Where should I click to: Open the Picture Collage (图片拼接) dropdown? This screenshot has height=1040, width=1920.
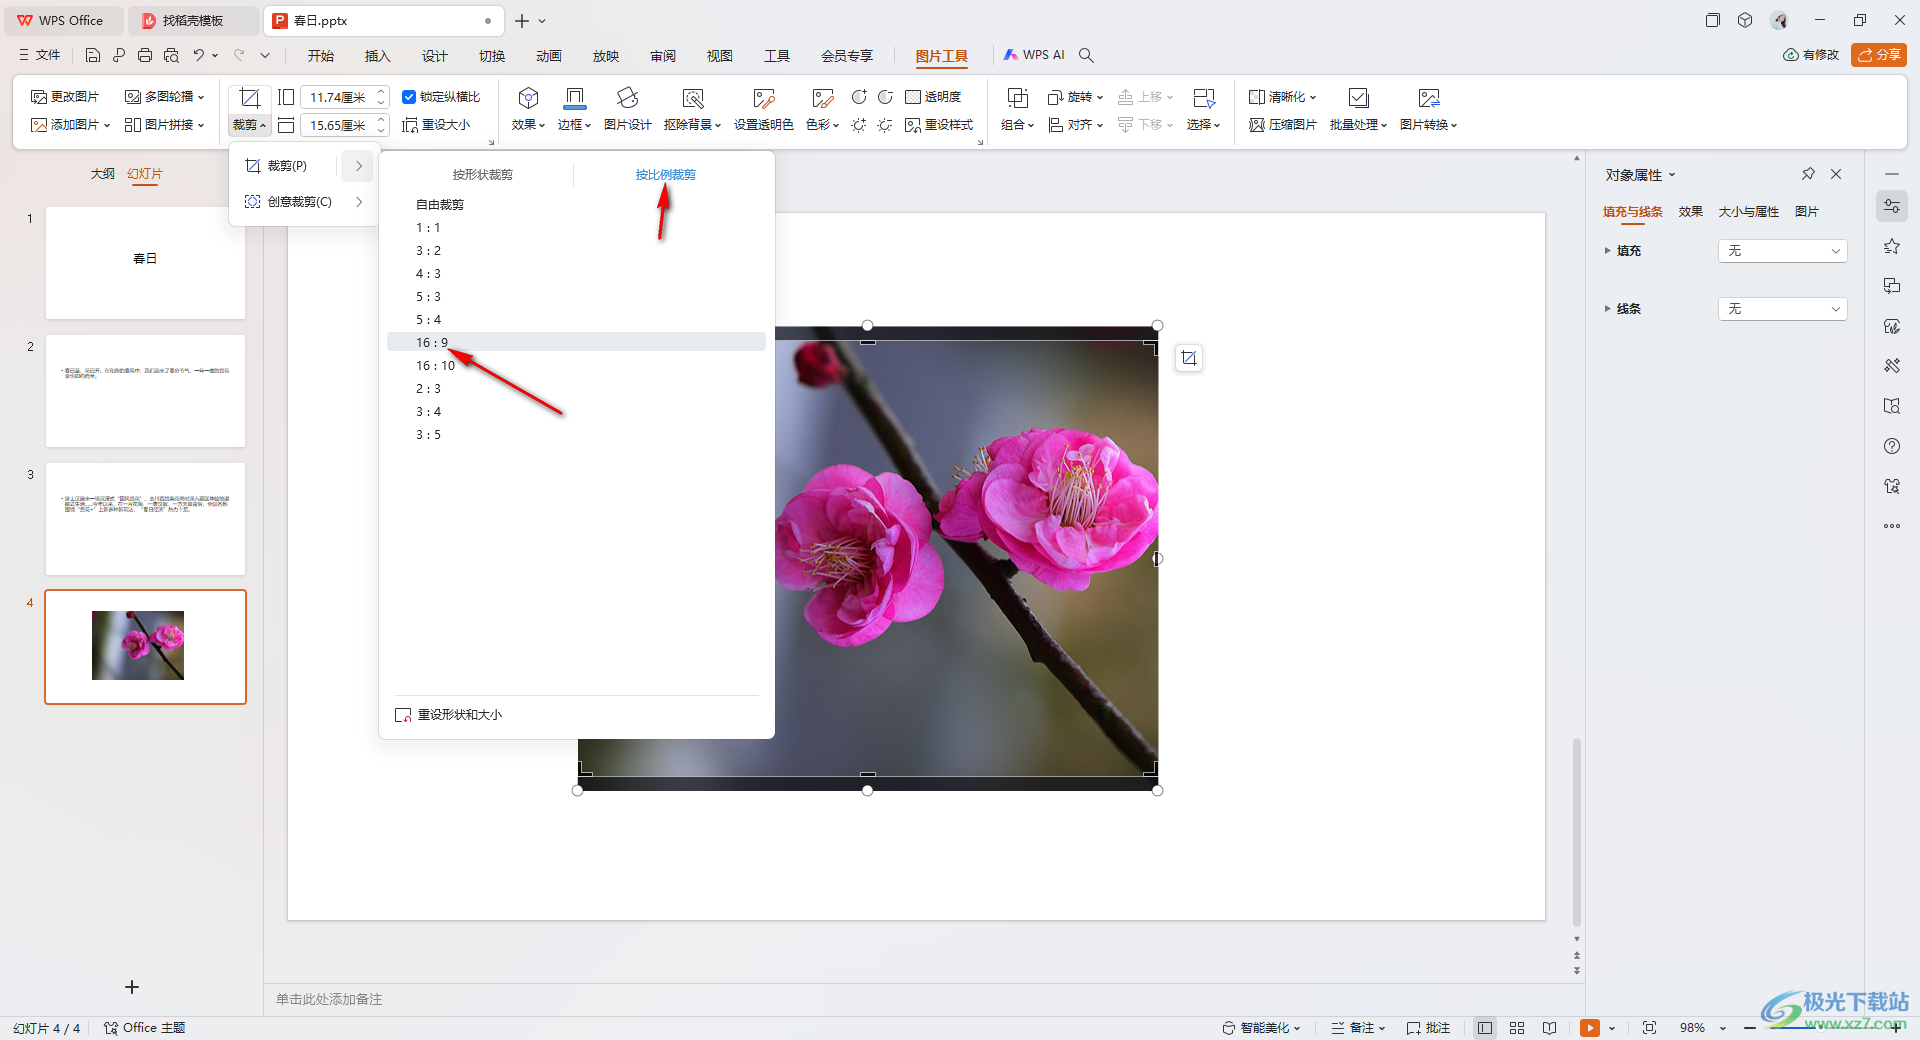[164, 125]
